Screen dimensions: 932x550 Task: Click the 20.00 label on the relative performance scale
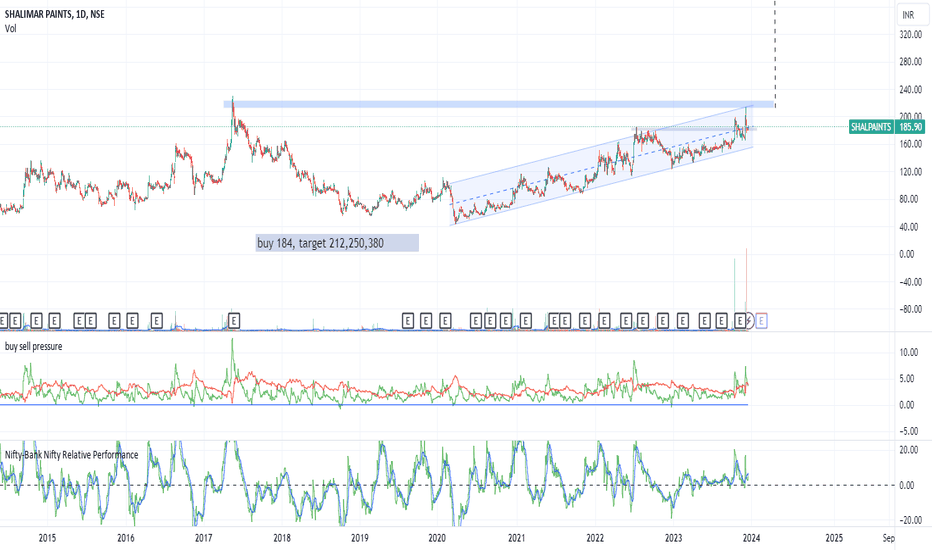tap(911, 450)
